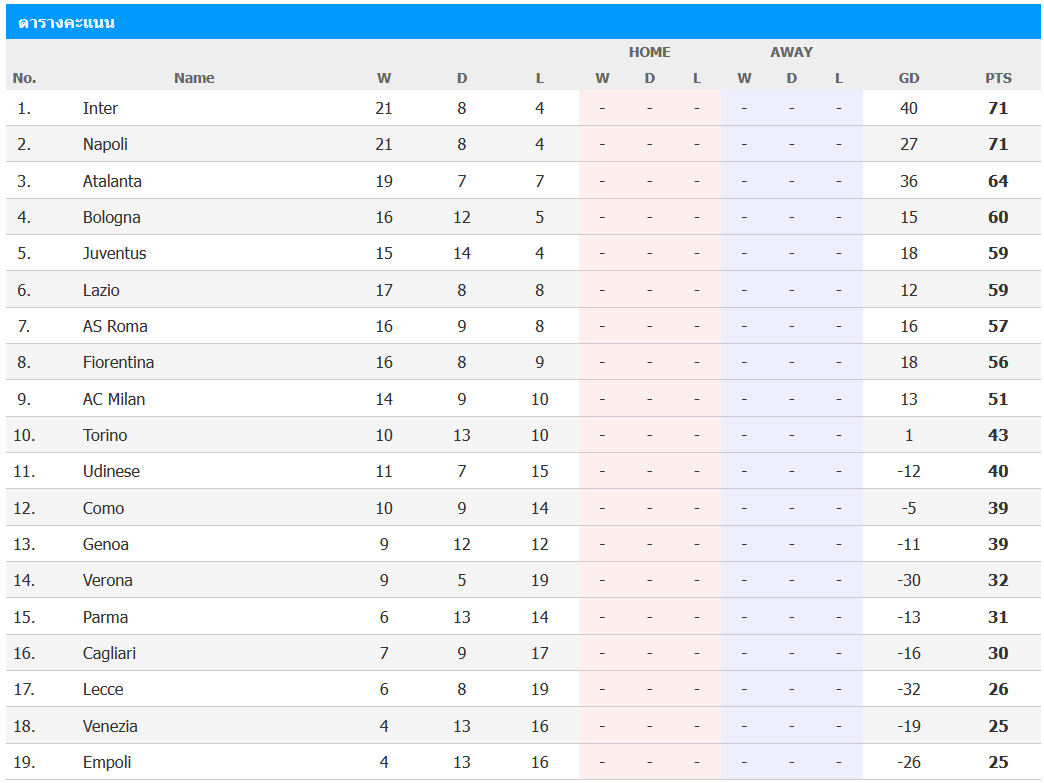Select the Napoli row name
The width and height of the screenshot is (1044, 783).
point(105,144)
